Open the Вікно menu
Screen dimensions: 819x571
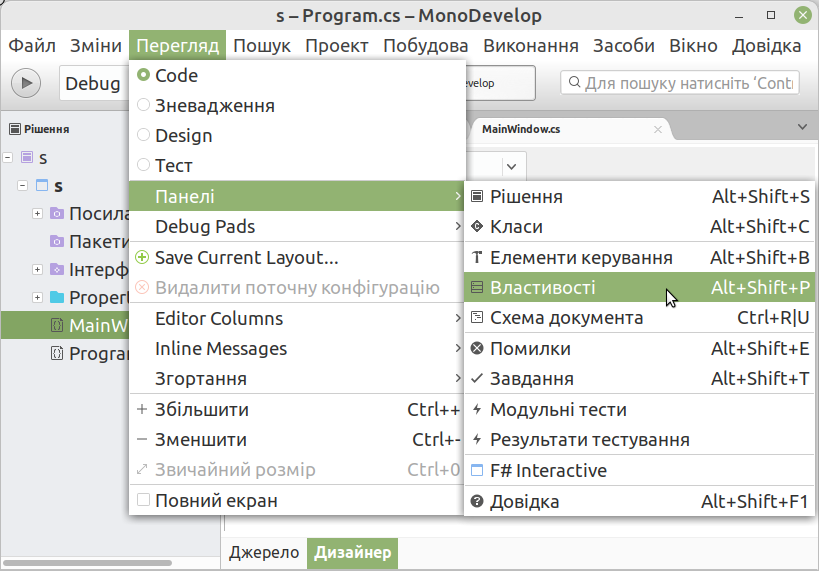pyautogui.click(x=693, y=45)
